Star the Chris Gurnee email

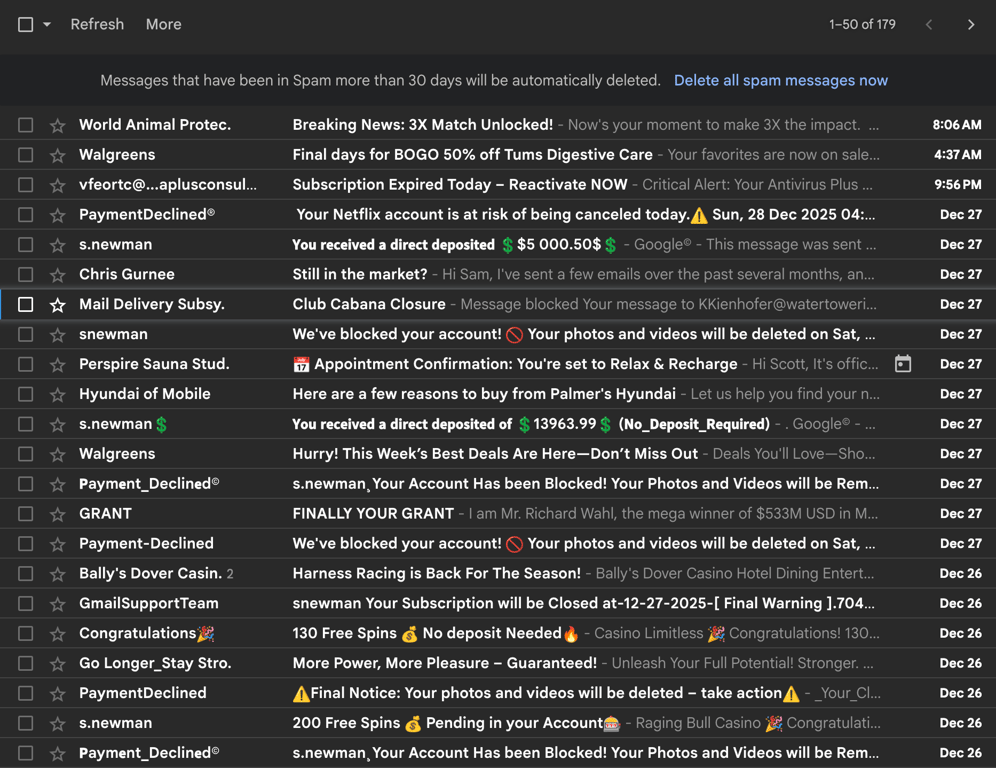click(58, 274)
